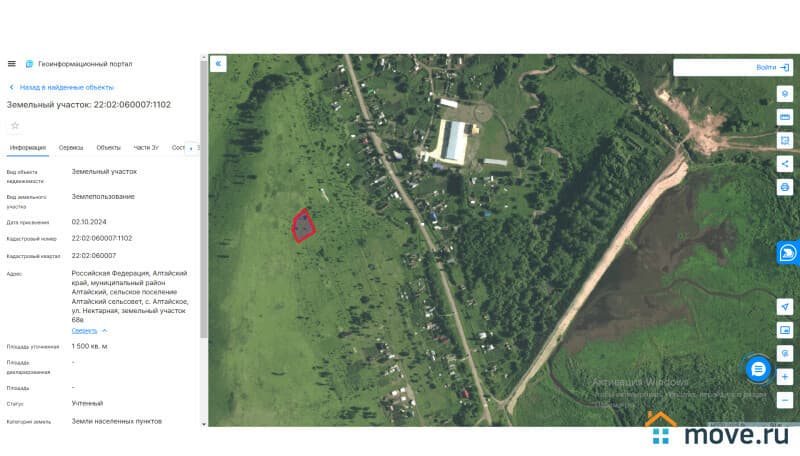800x456 pixels.
Task: Click Войти login button
Action: (x=772, y=67)
